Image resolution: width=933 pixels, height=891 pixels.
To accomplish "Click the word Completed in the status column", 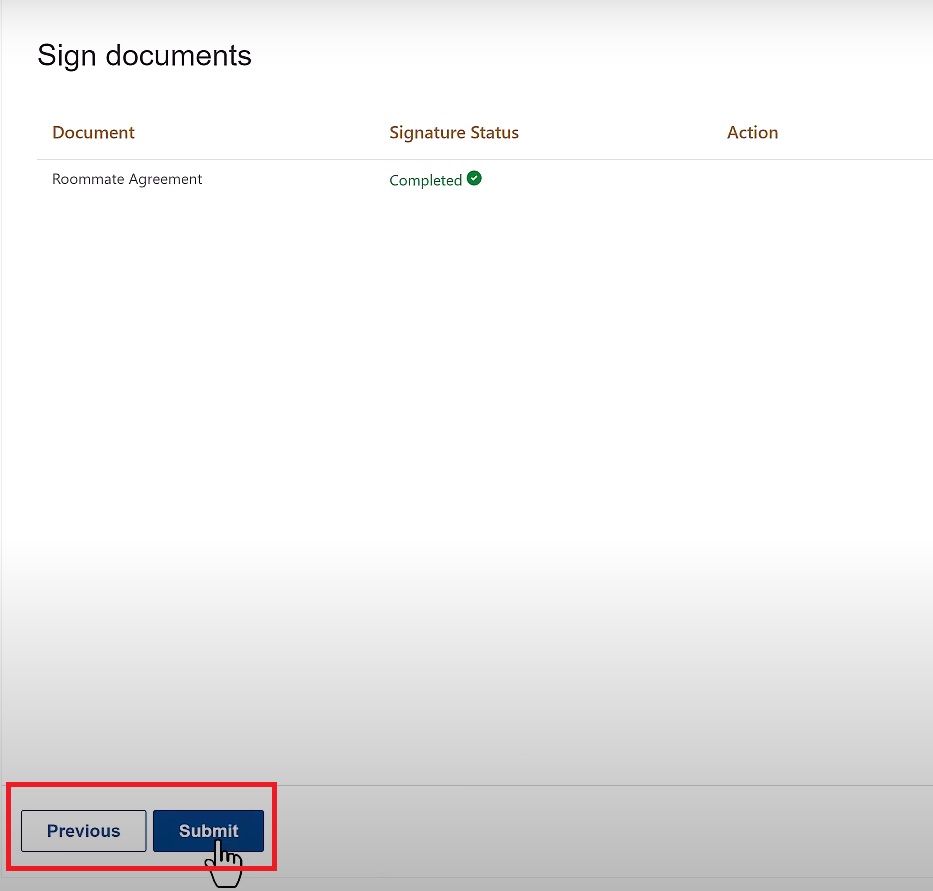I will (x=425, y=181).
